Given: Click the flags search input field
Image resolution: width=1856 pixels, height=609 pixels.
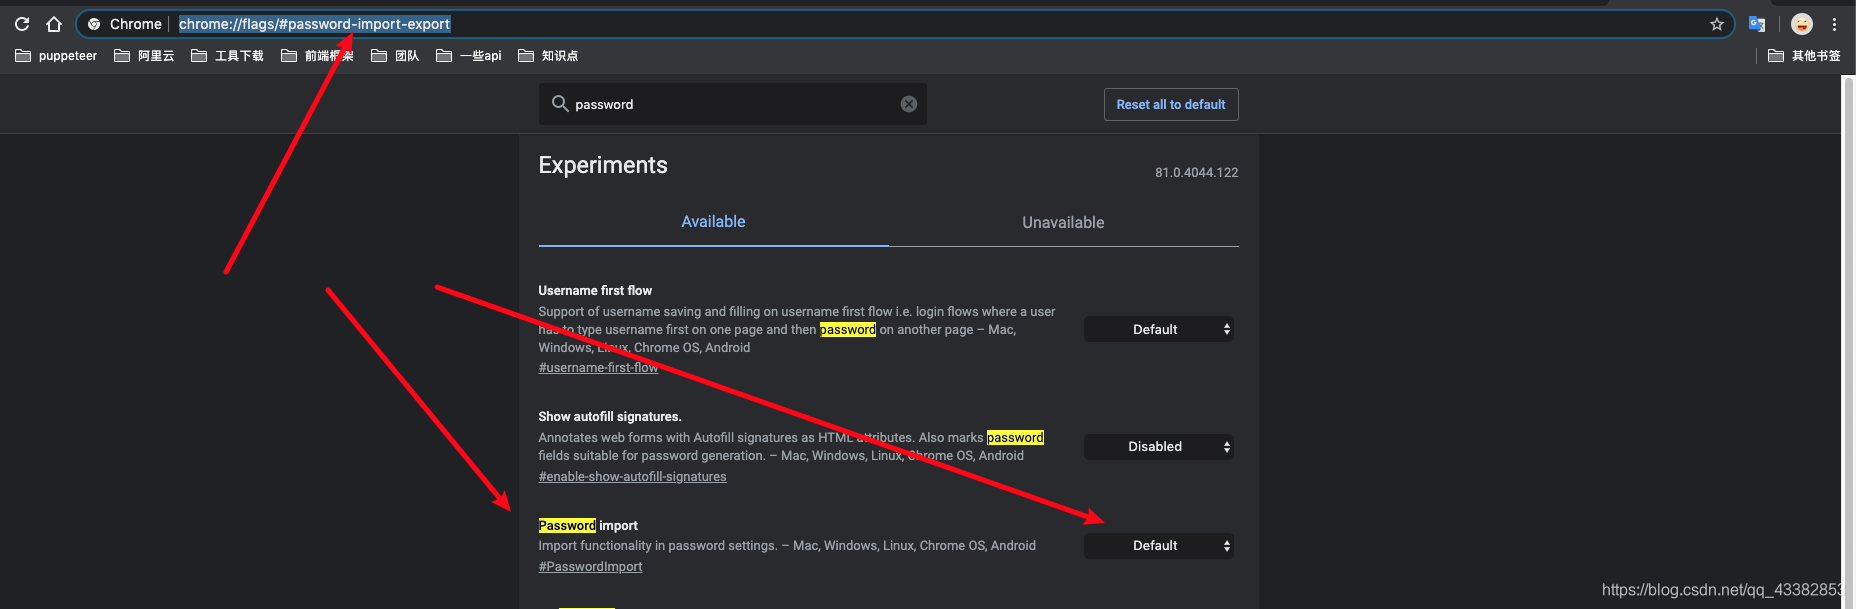Looking at the screenshot, I should [x=733, y=104].
